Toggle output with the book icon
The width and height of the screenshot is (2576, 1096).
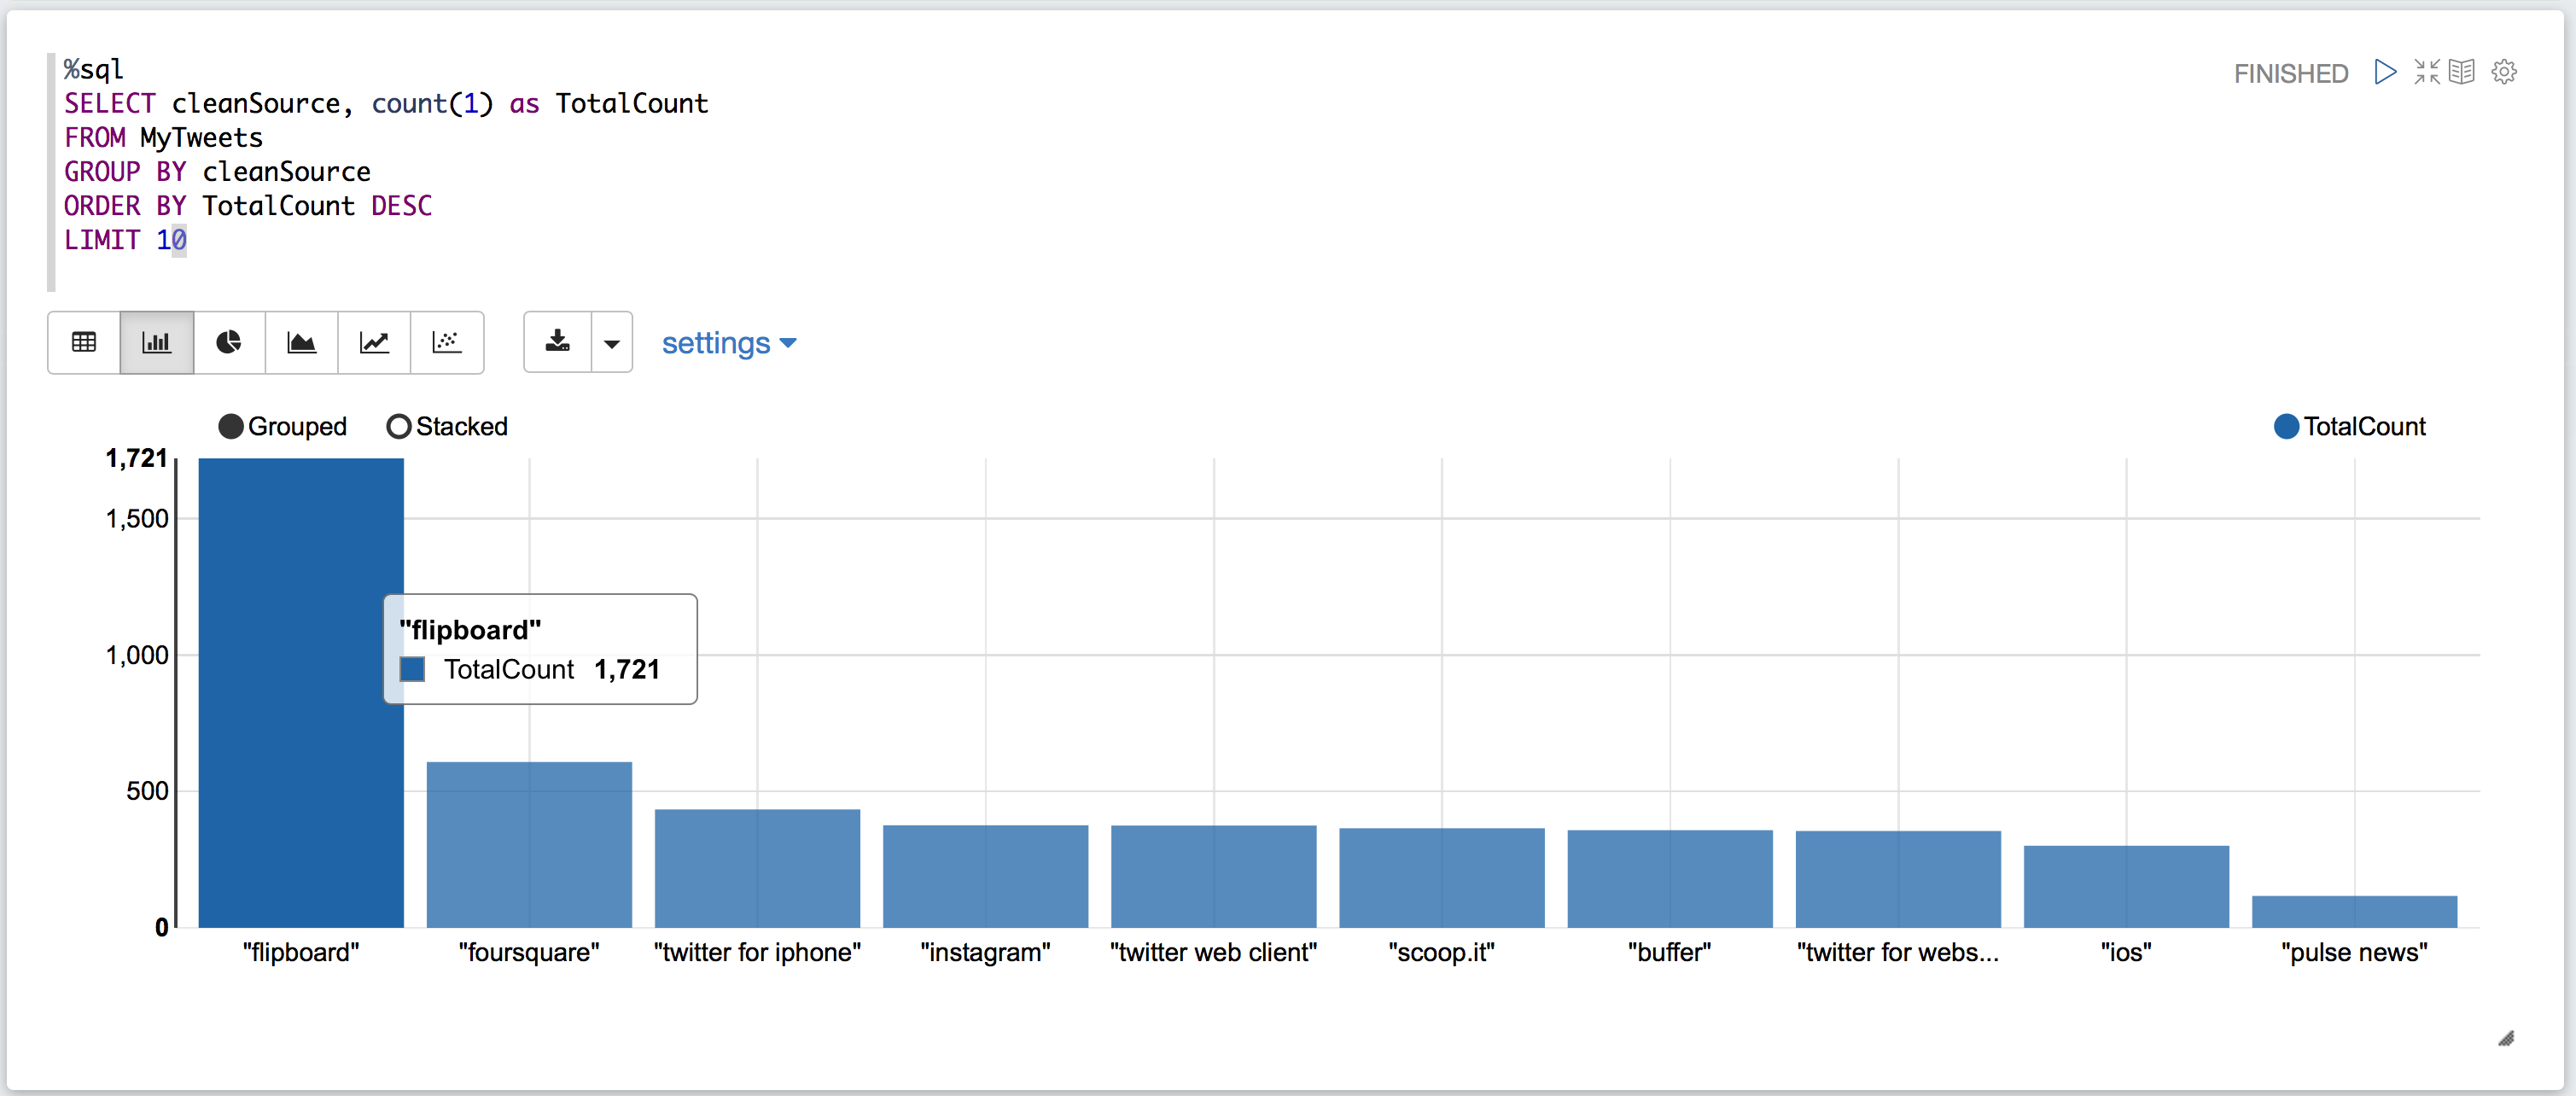tap(2462, 72)
